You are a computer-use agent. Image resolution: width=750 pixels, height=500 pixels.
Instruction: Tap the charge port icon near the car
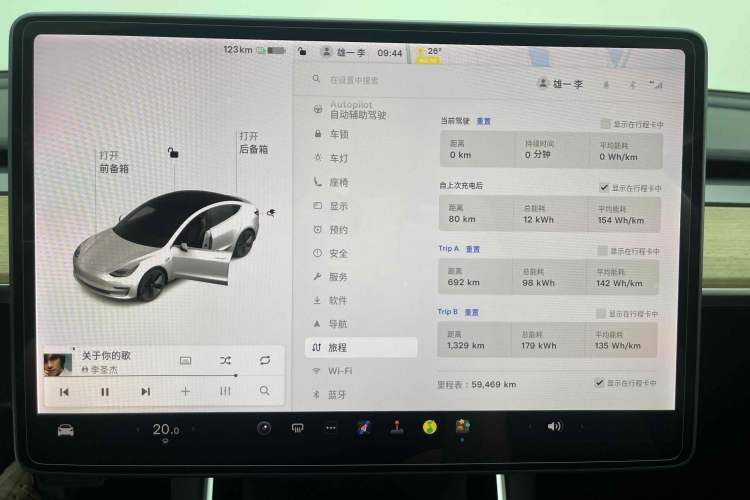point(271,212)
